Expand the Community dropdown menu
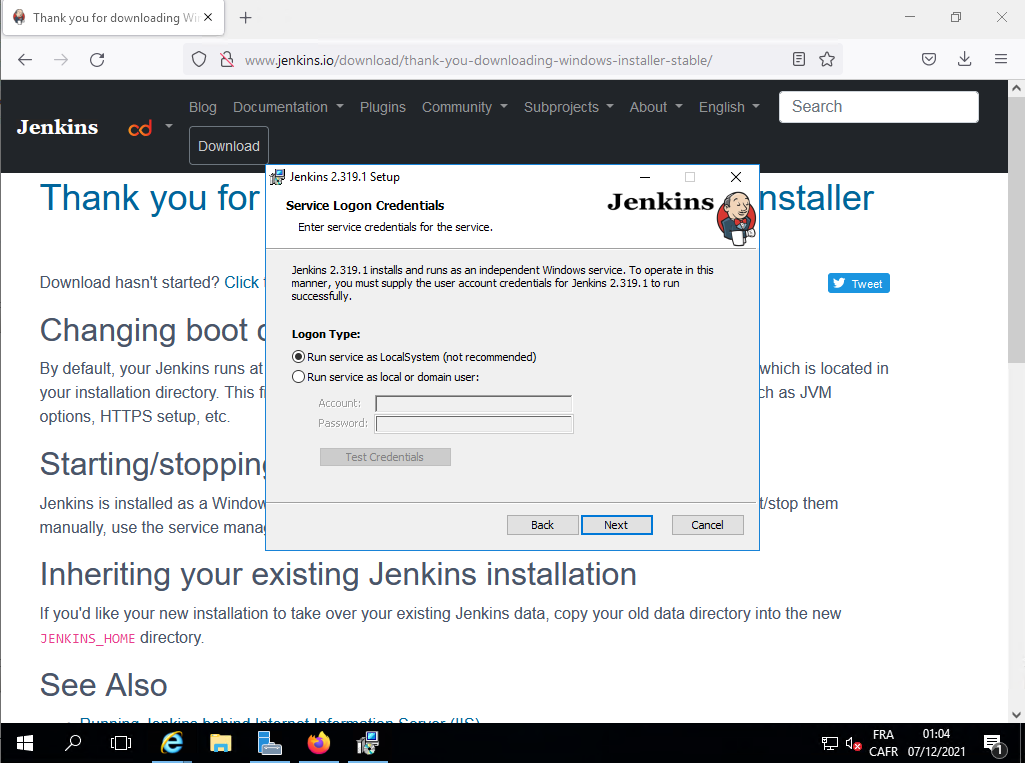This screenshot has width=1025, height=763. [464, 107]
